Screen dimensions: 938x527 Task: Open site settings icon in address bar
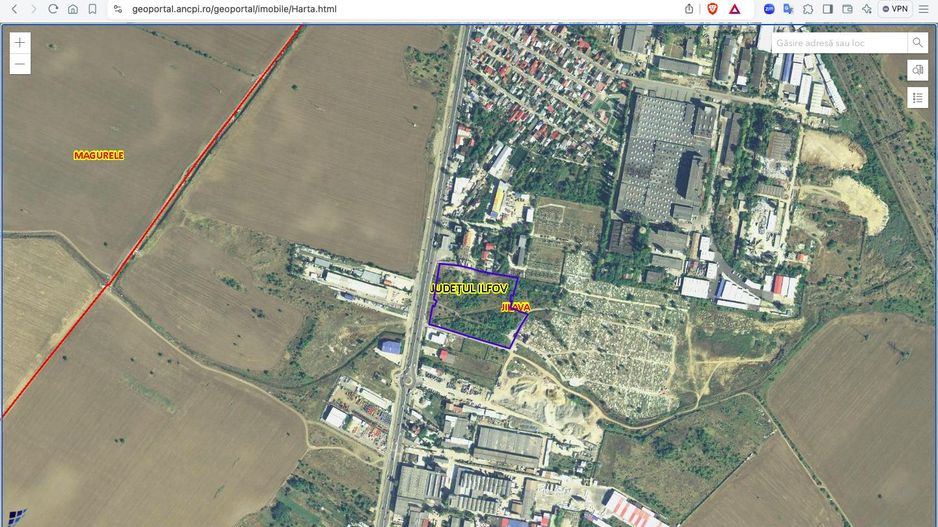point(118,9)
